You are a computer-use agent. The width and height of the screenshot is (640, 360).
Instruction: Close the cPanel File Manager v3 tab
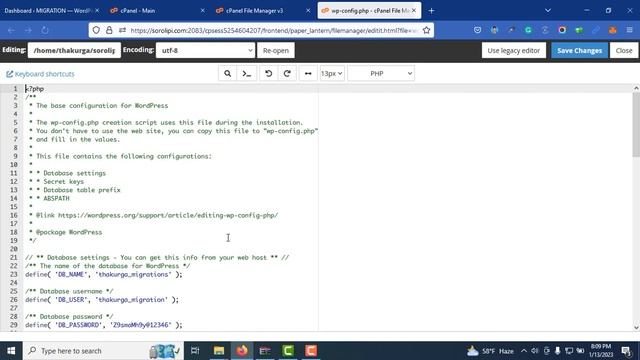(308, 11)
